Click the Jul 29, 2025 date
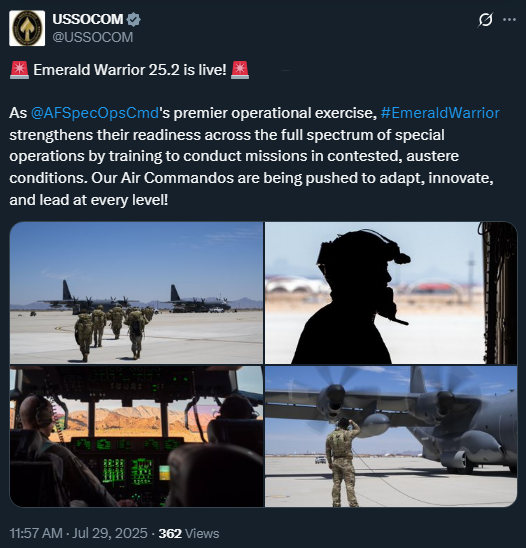 click(x=110, y=533)
